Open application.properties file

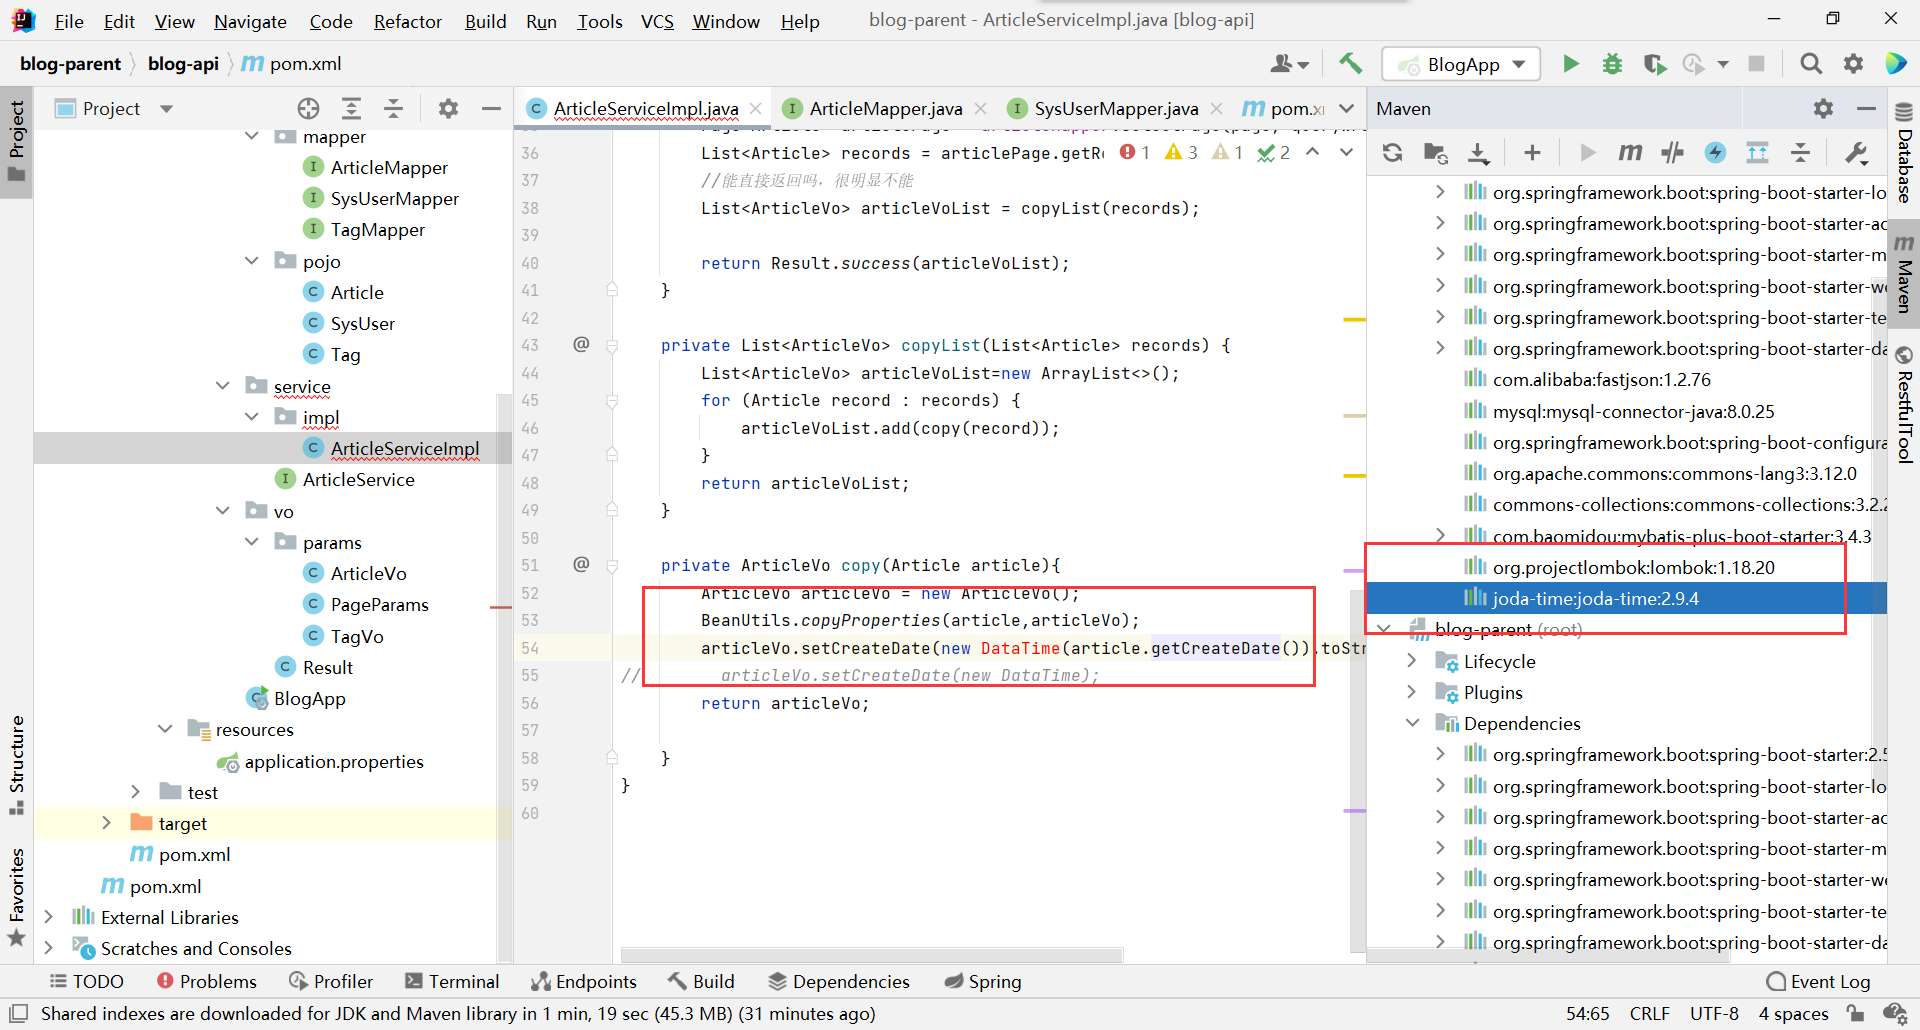pos(334,761)
